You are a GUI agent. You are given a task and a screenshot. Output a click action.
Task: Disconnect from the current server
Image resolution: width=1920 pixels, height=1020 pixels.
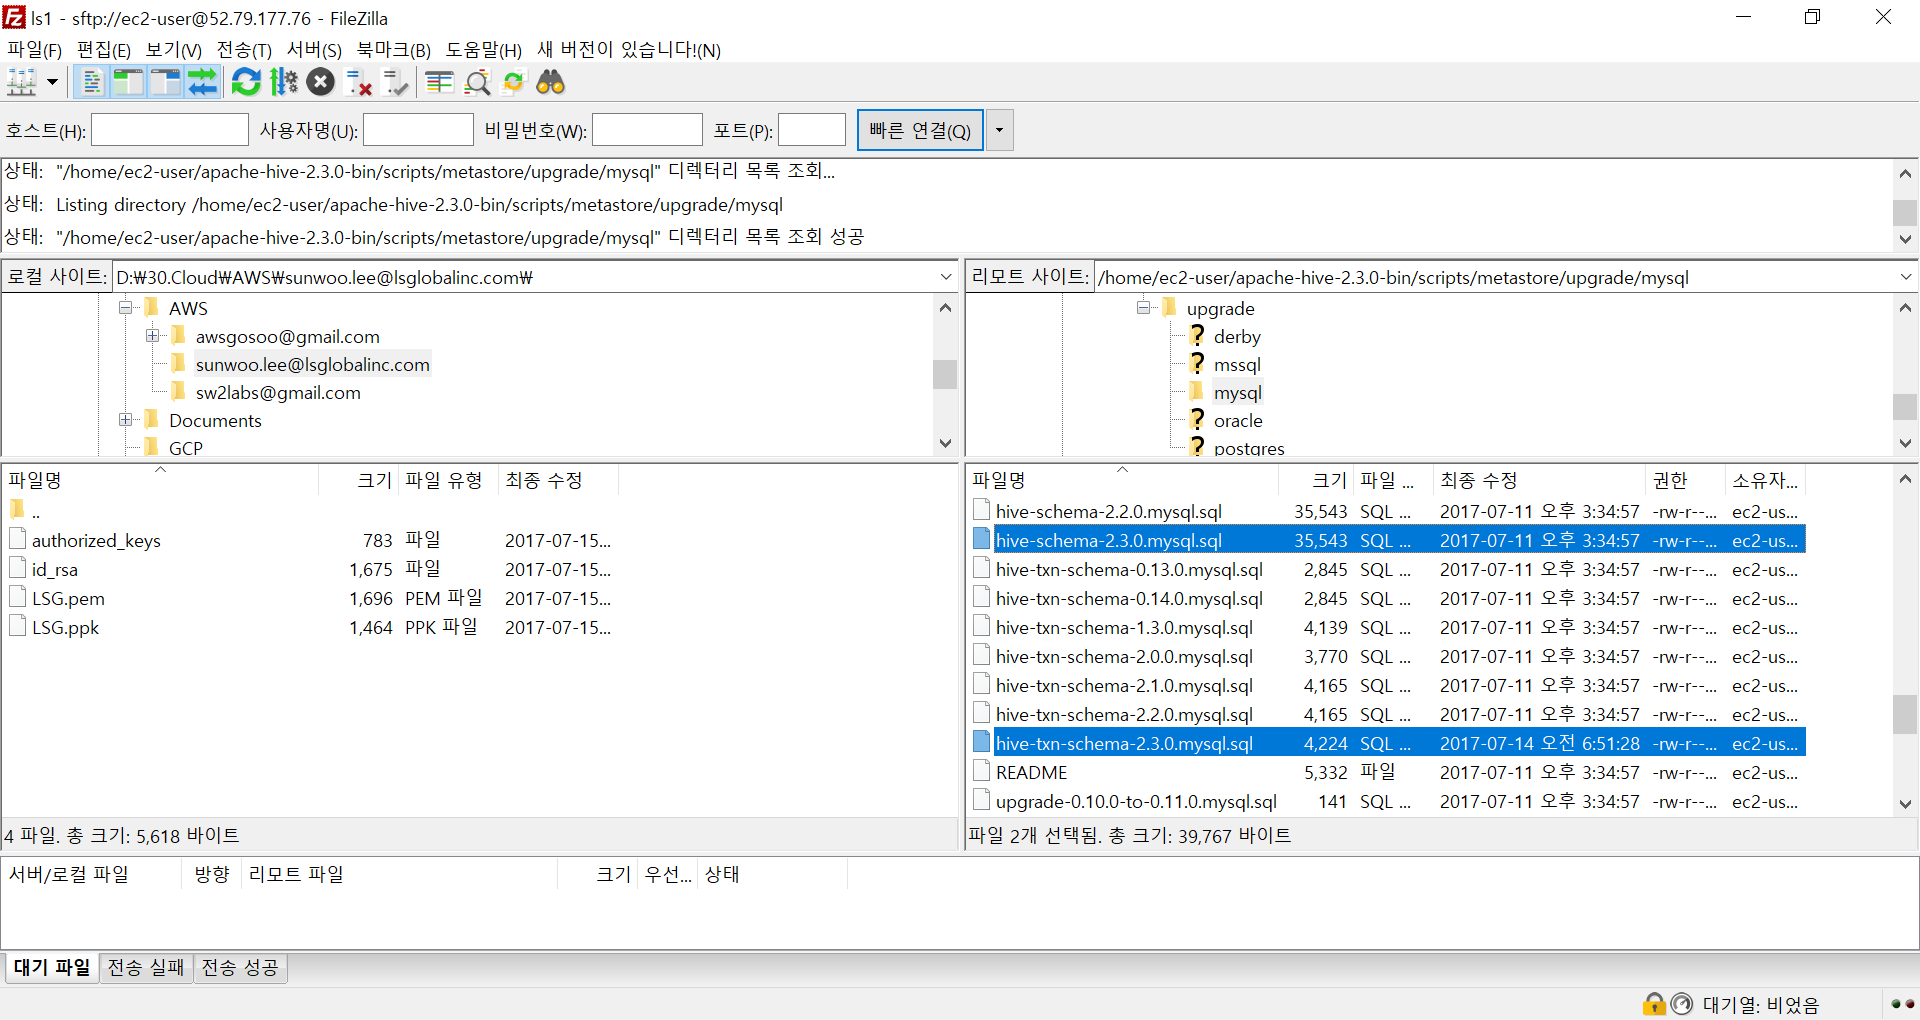tap(358, 82)
